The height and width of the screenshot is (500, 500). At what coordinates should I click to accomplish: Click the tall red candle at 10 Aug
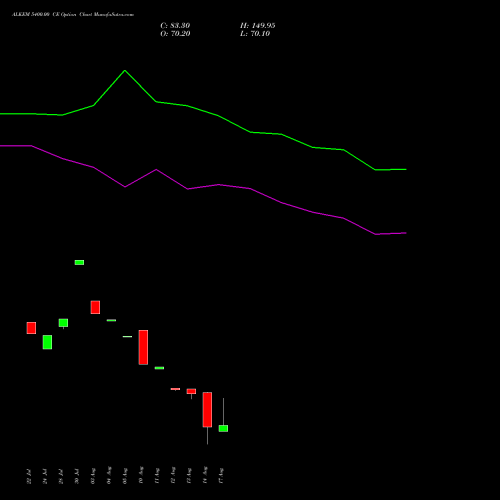143,347
